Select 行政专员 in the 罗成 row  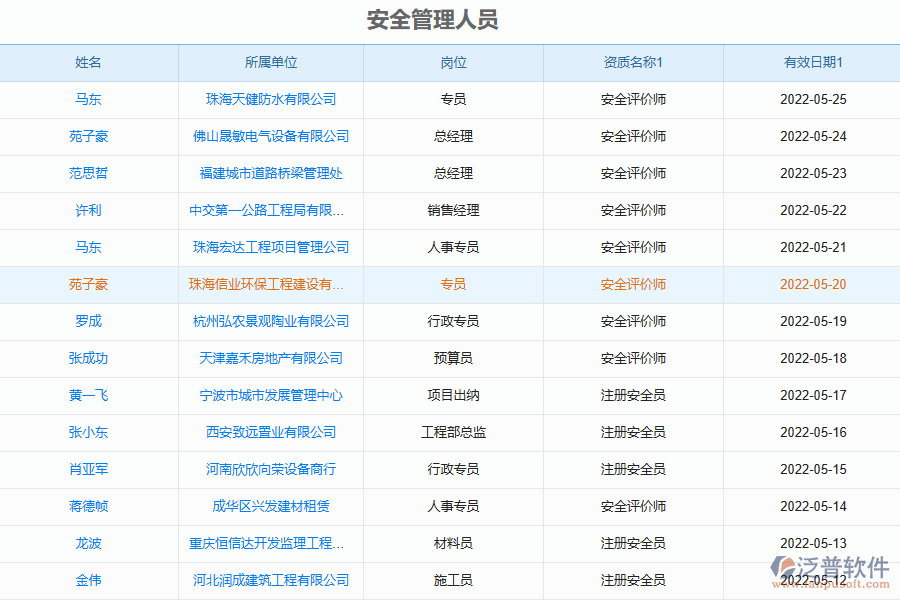tap(453, 322)
